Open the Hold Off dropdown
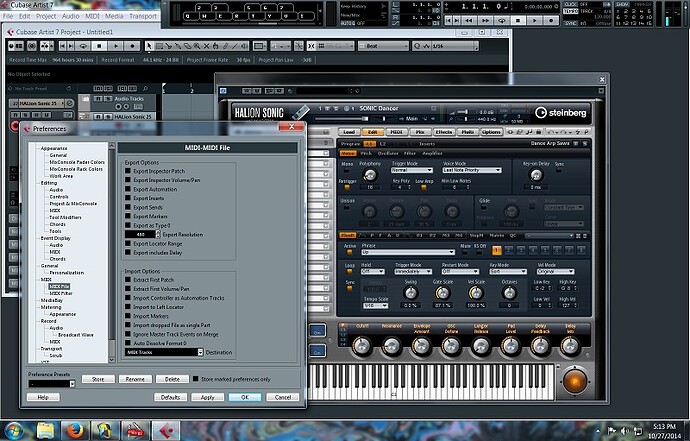 (373, 272)
